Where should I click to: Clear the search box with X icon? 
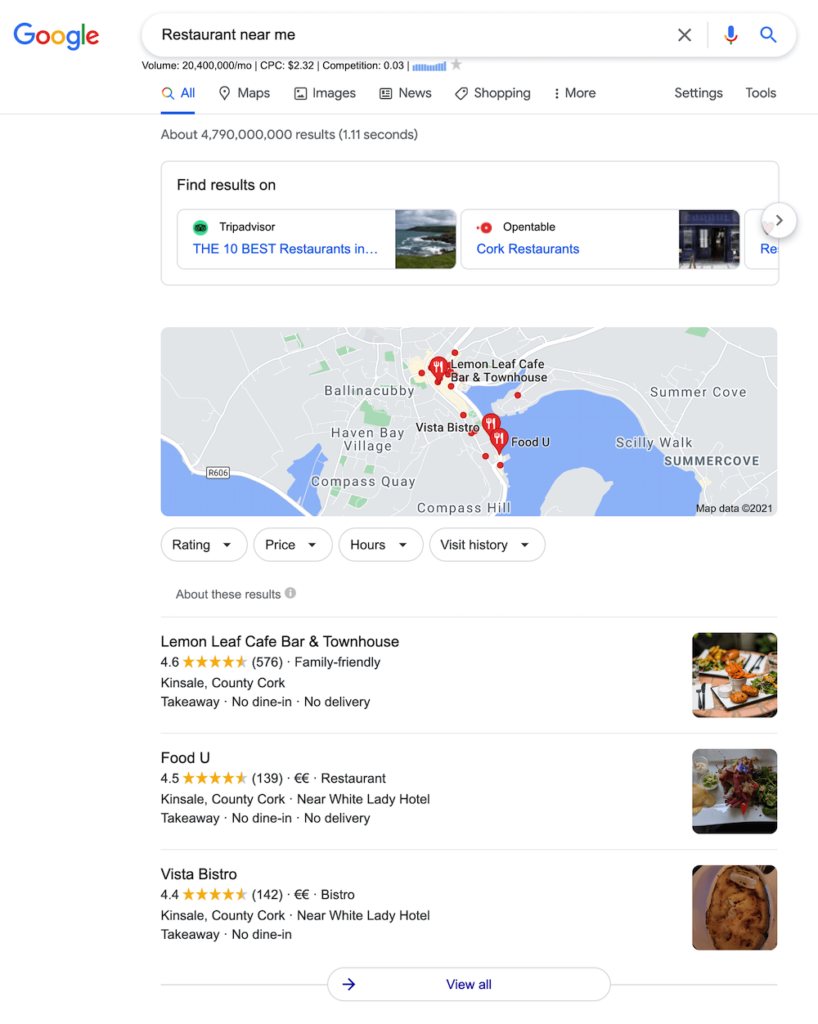pyautogui.click(x=684, y=35)
